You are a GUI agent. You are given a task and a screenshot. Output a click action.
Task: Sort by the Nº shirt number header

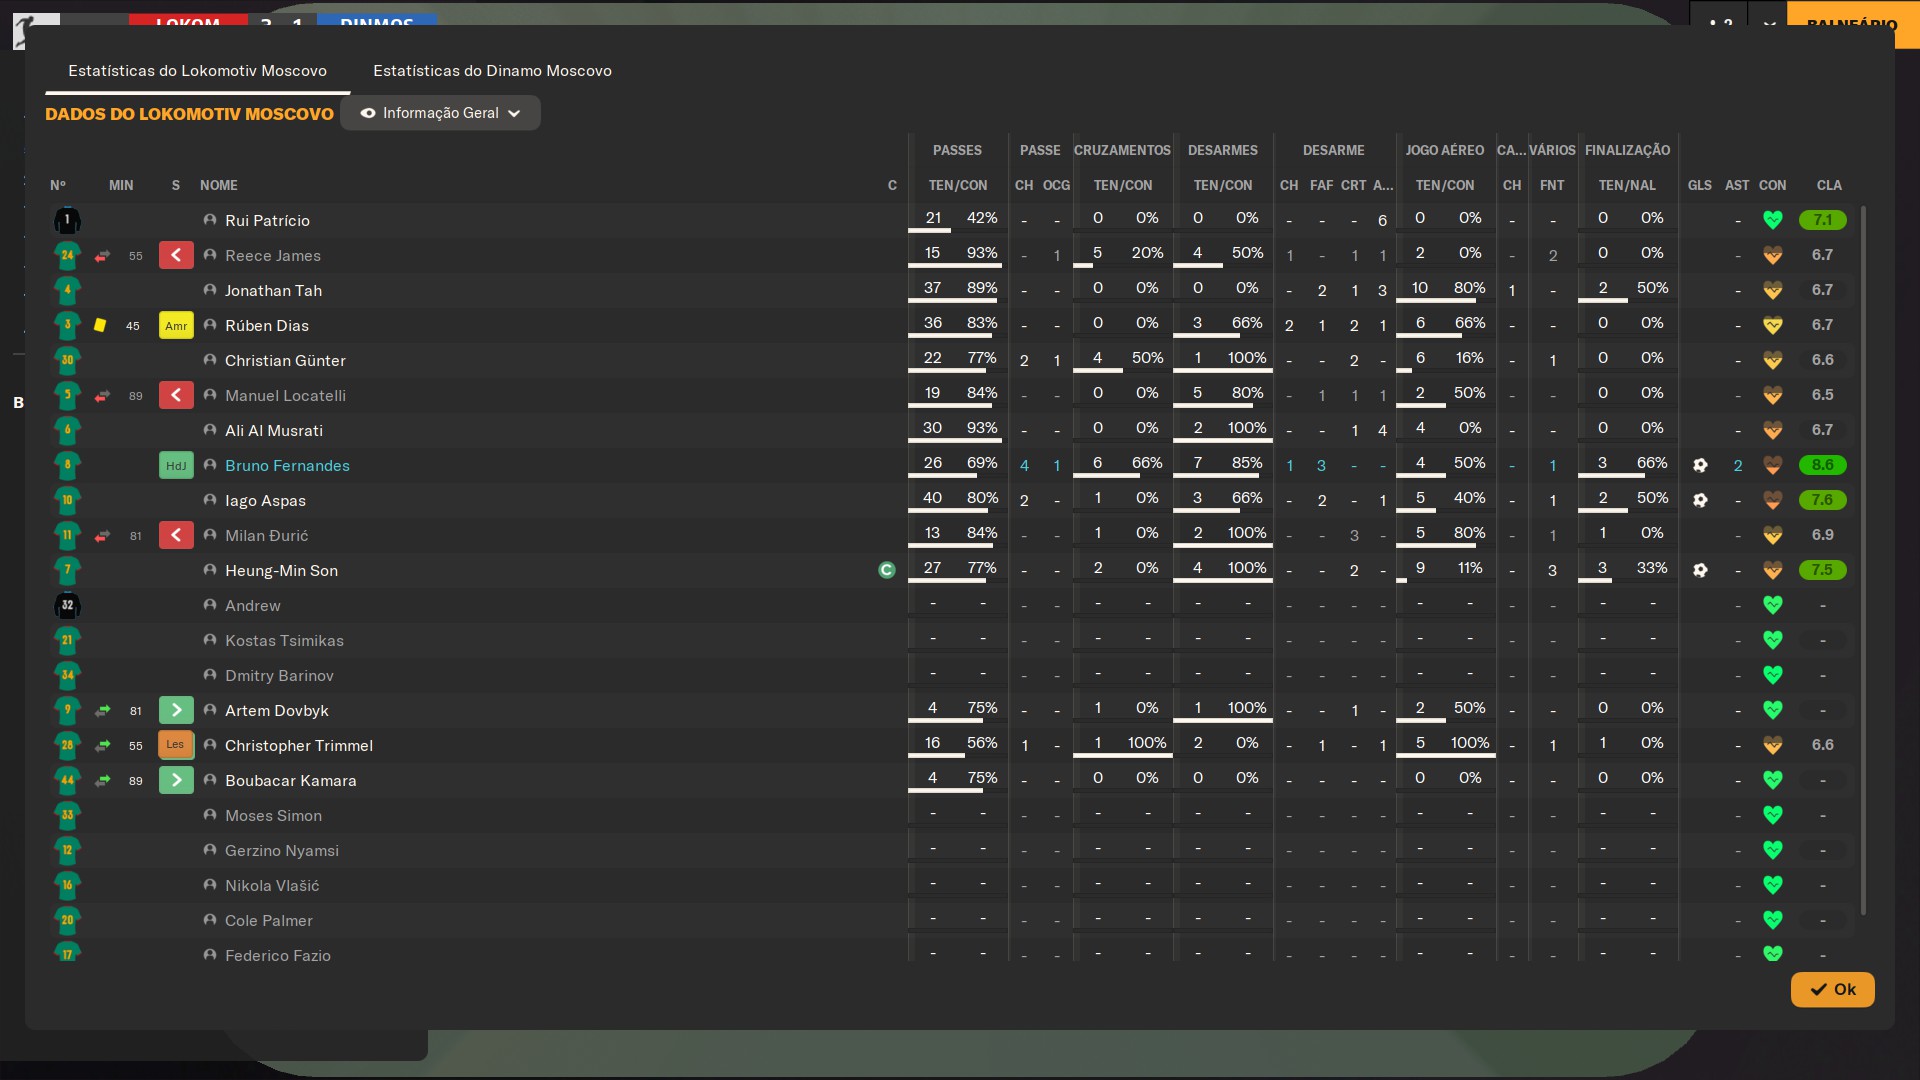(x=58, y=185)
